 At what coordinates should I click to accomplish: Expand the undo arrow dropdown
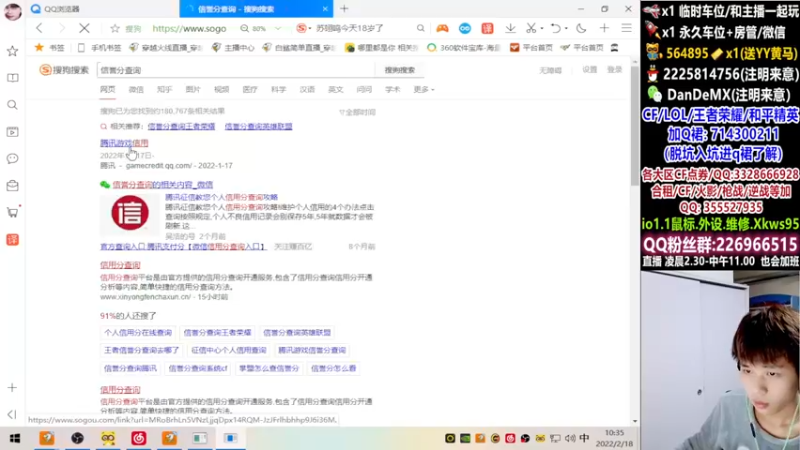pyautogui.click(x=566, y=29)
